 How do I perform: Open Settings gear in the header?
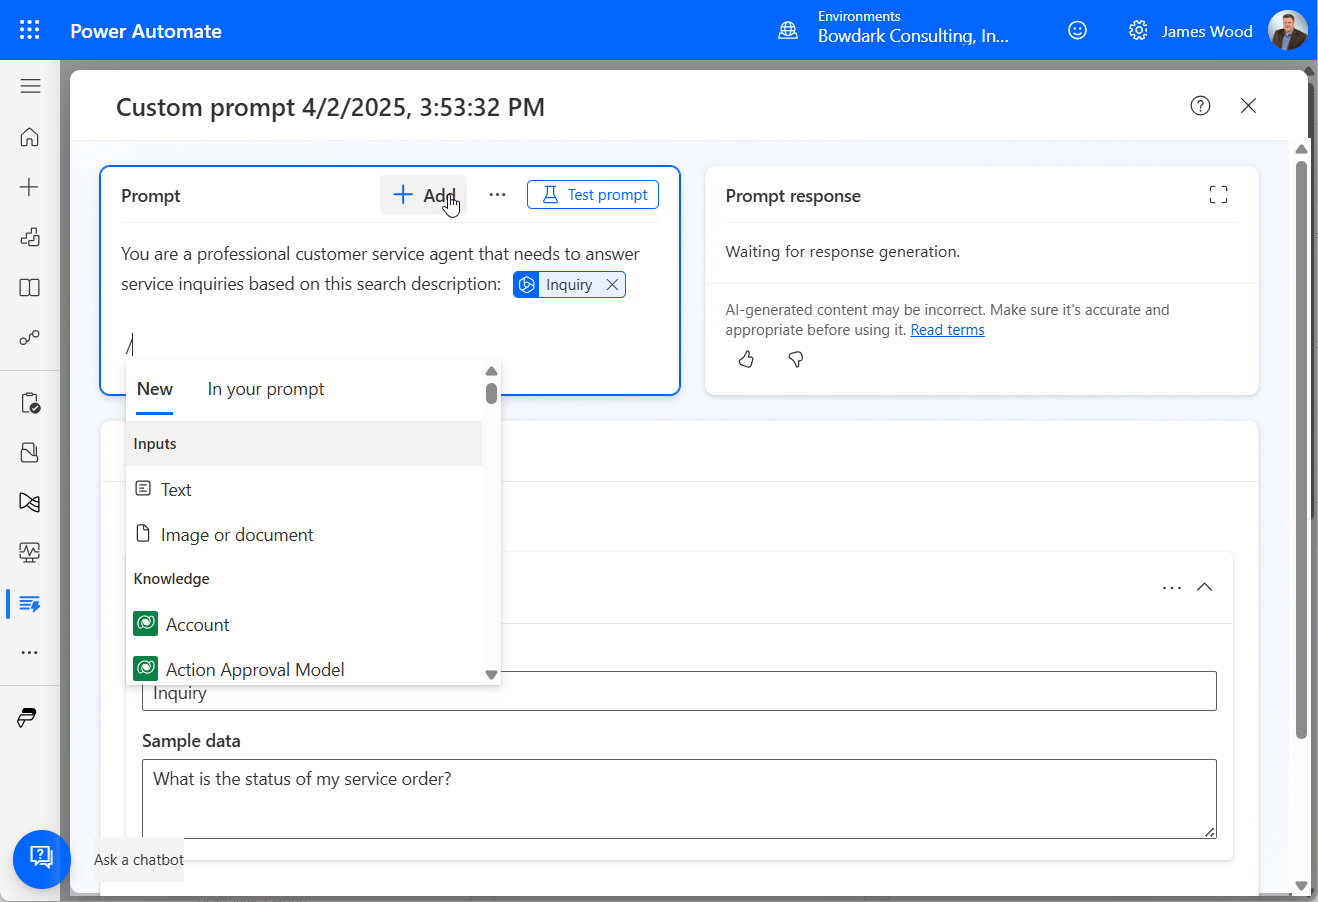point(1138,31)
